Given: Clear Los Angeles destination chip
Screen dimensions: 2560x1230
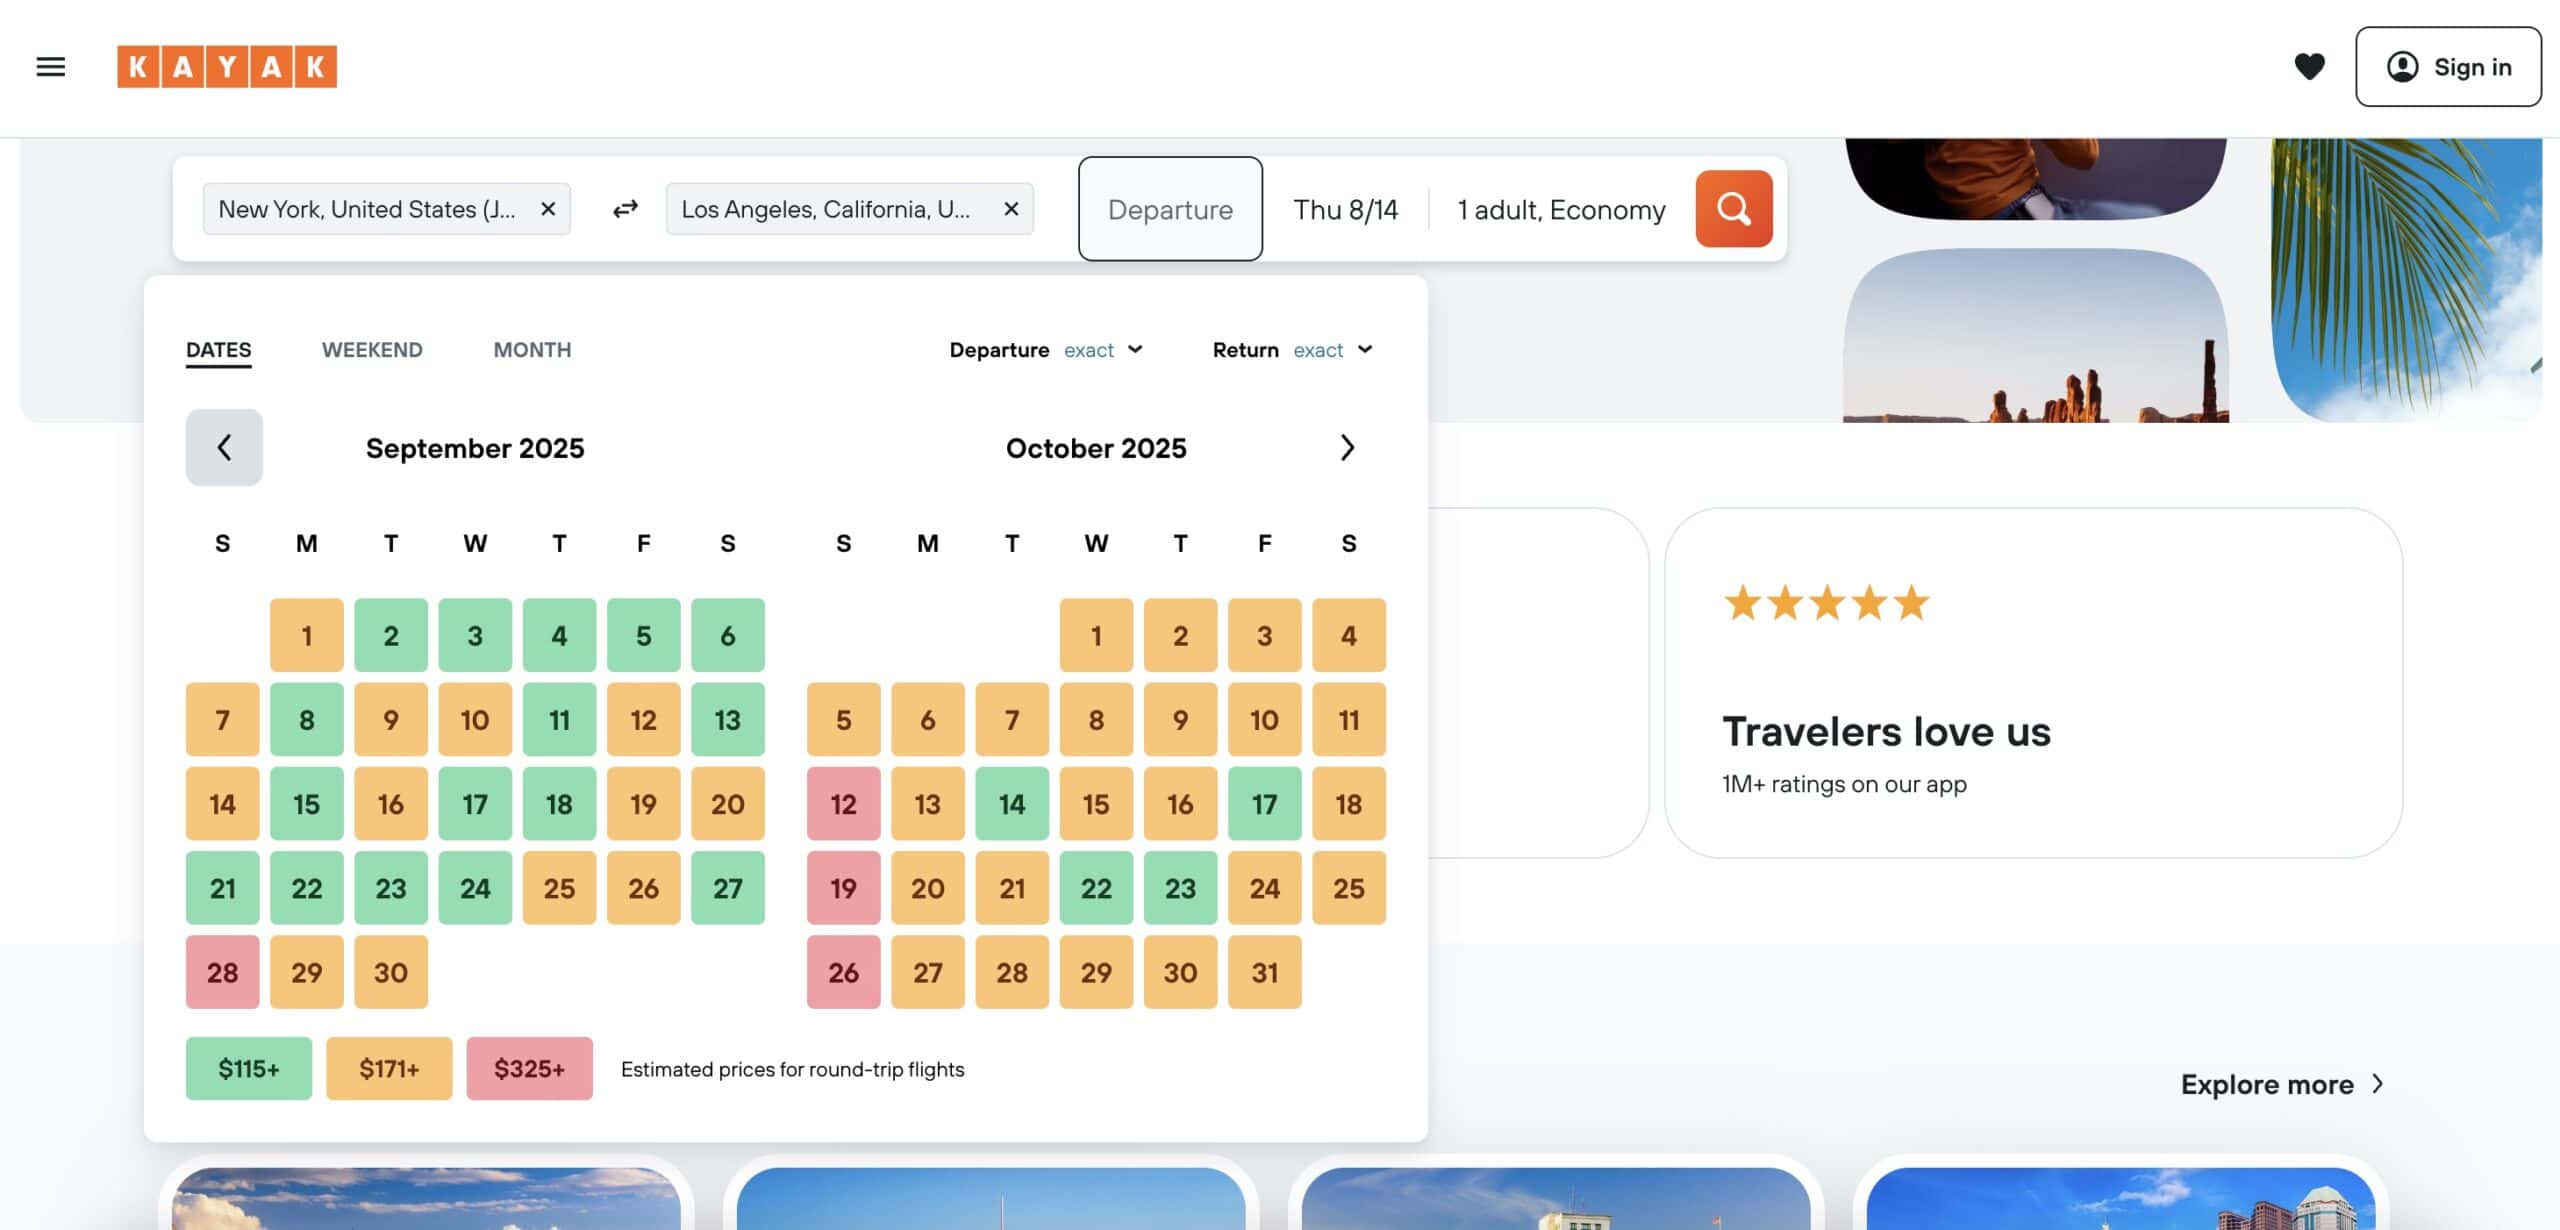Looking at the screenshot, I should pos(1011,209).
